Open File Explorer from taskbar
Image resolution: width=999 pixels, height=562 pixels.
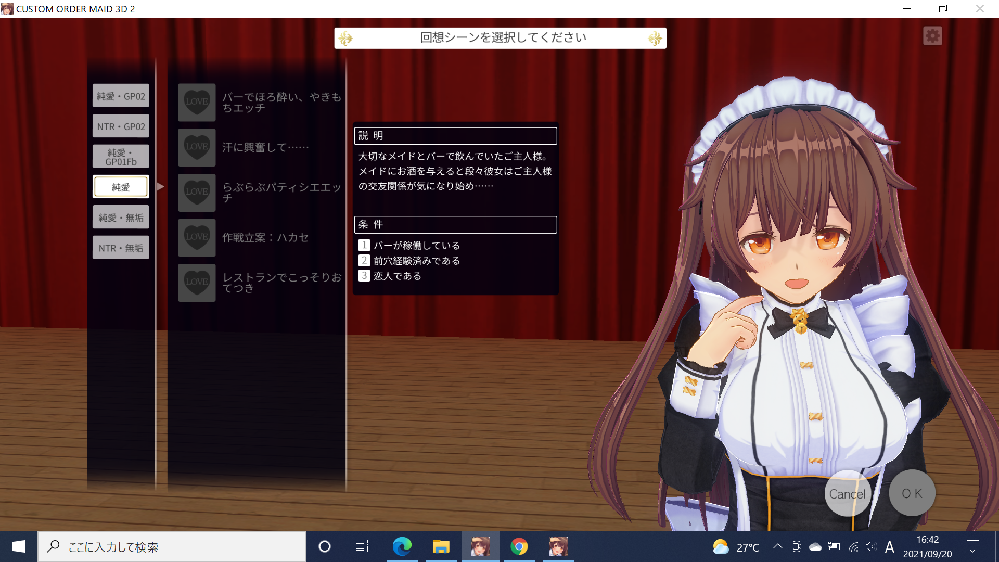click(441, 547)
